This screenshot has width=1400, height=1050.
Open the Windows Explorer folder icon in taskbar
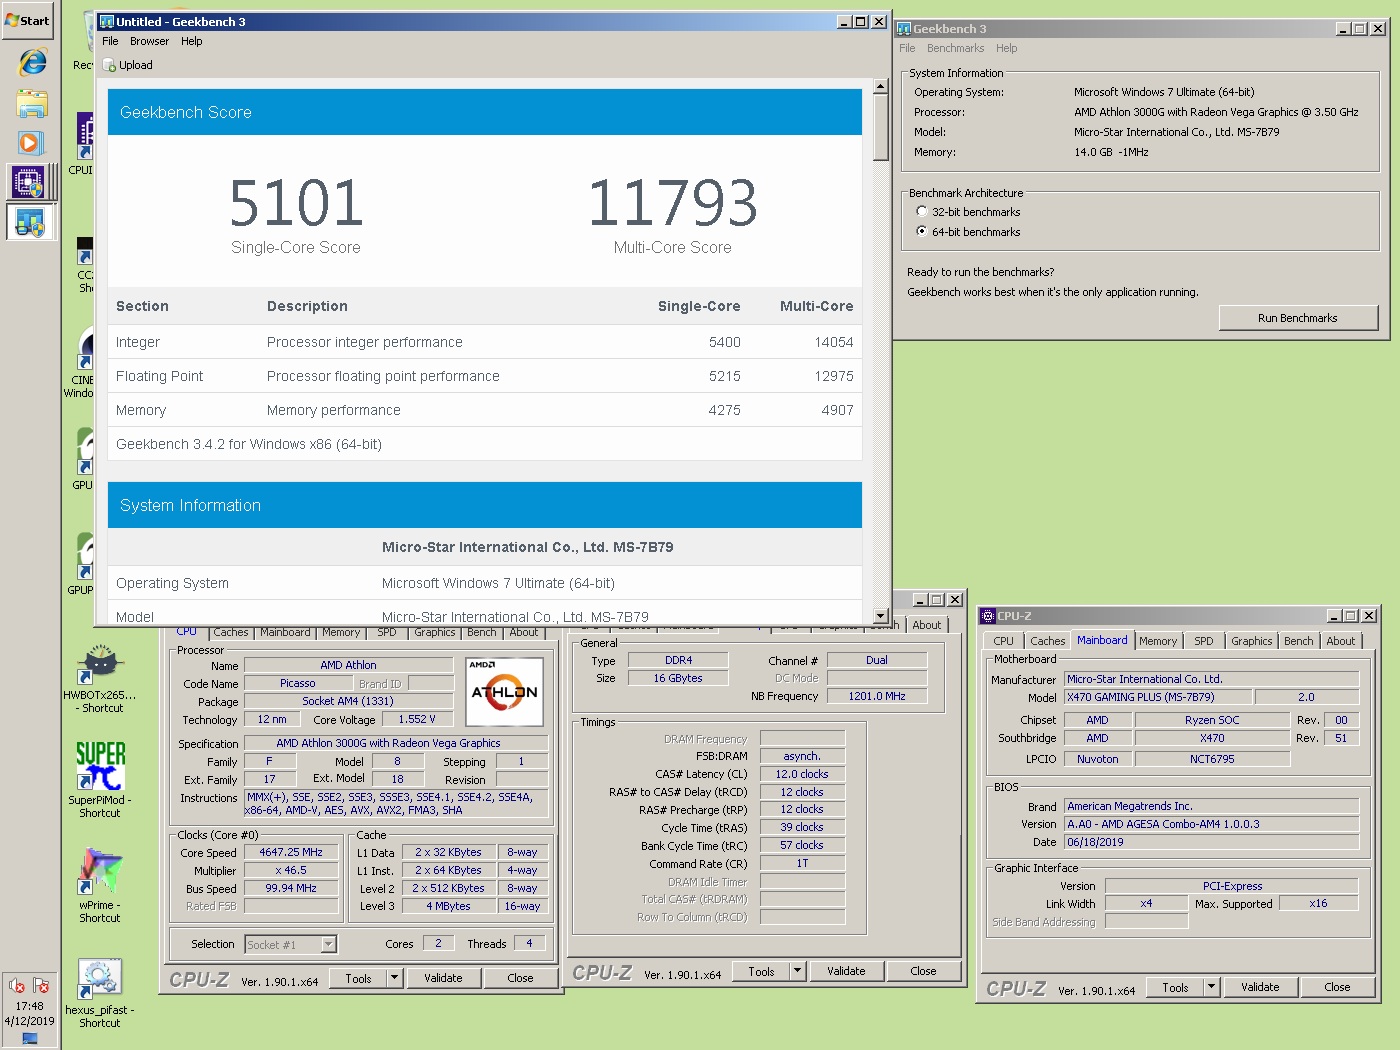coord(31,103)
